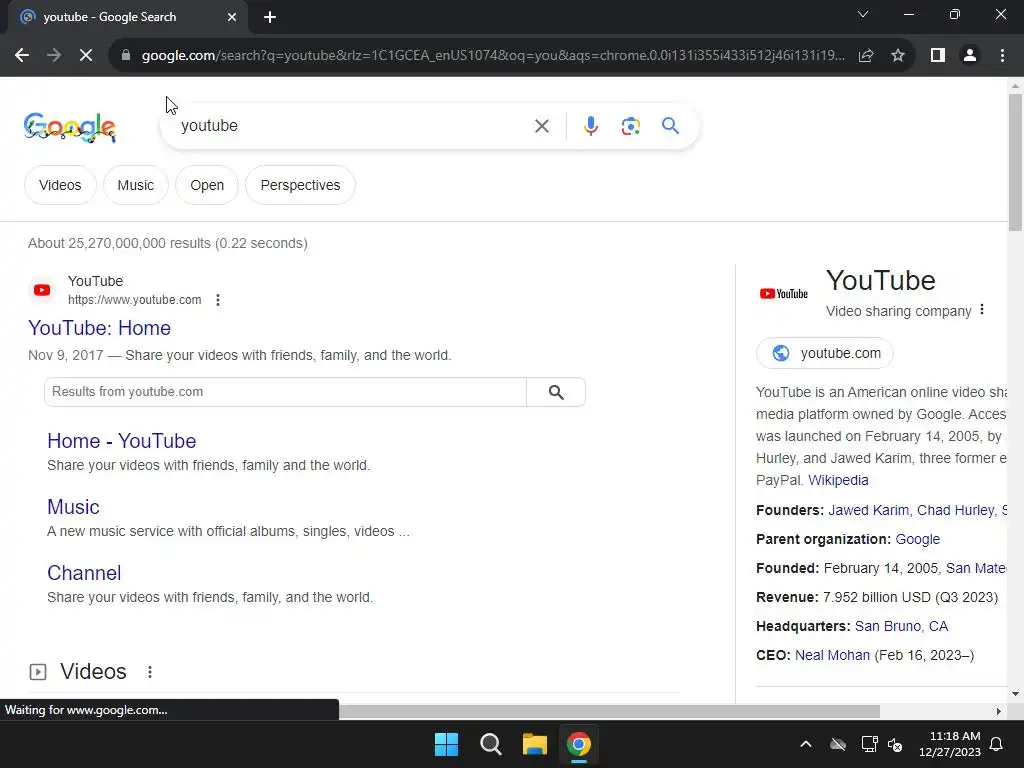Viewport: 1024px width, 768px height.
Task: Open a new tab with the plus button
Action: 270,17
